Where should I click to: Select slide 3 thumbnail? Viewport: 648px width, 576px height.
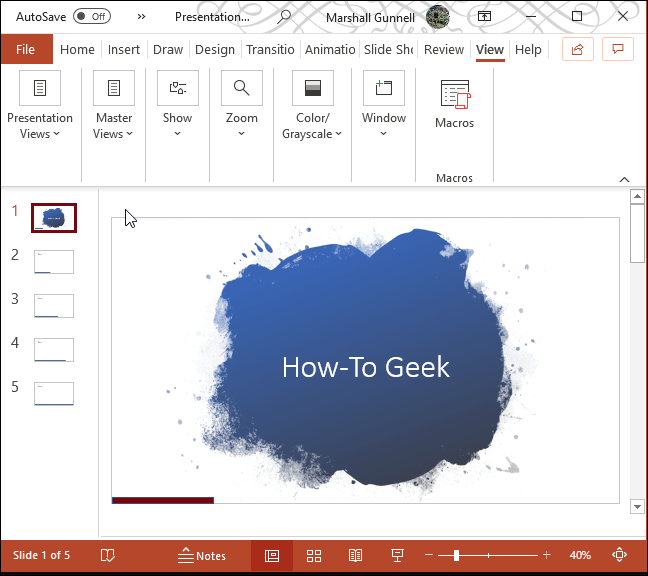tap(54, 305)
